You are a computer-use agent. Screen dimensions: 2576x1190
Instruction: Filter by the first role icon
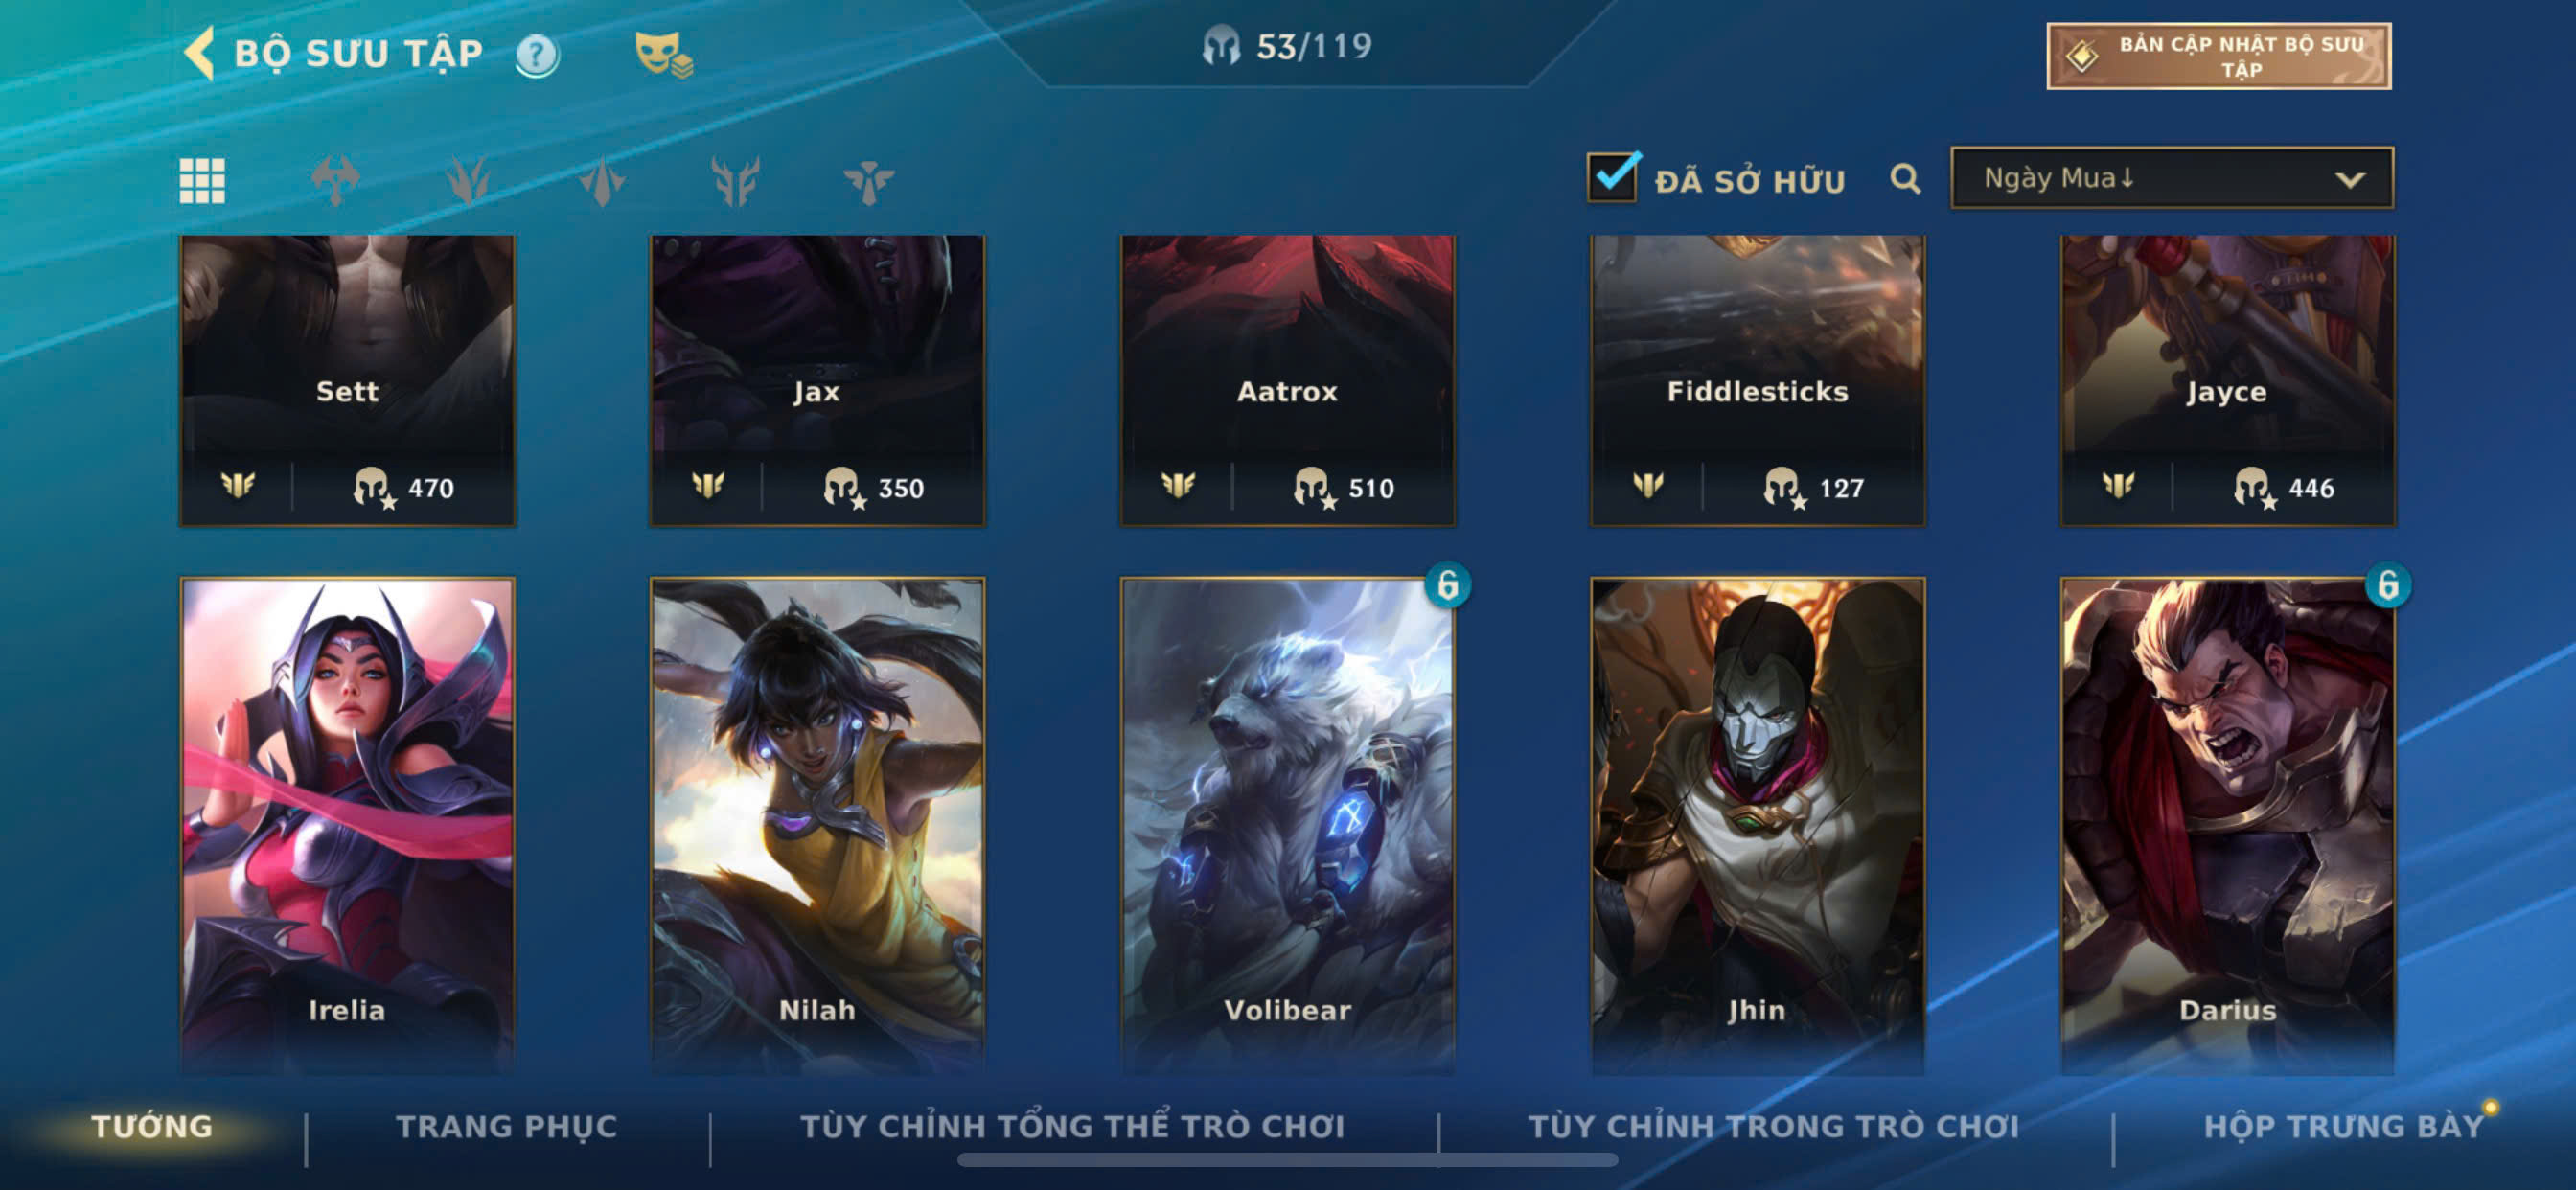[x=335, y=181]
